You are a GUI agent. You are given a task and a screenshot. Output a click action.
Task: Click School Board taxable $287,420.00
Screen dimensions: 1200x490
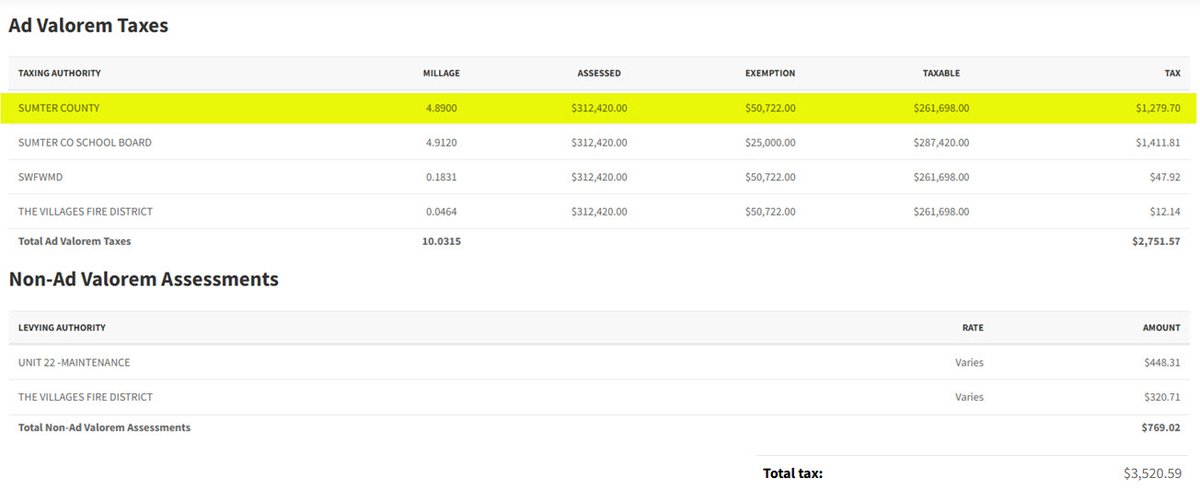pyautogui.click(x=941, y=143)
